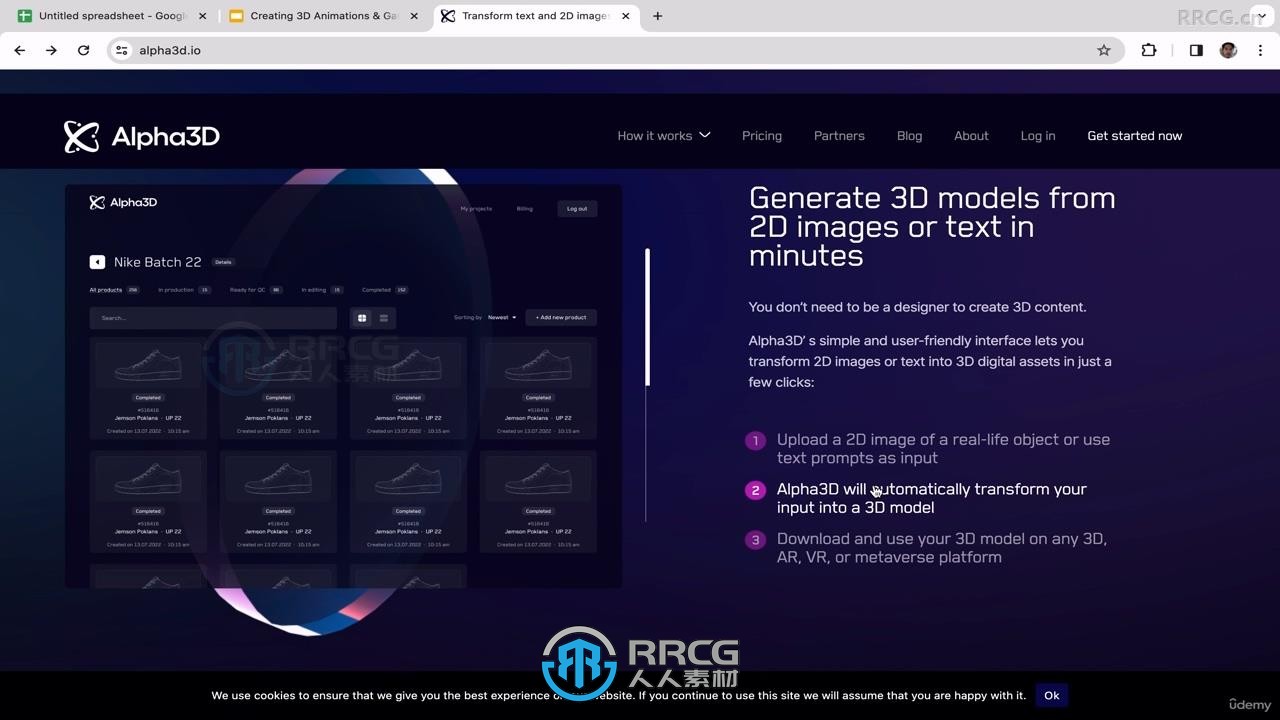Screen dimensions: 1280x720
Task: Select the Completed filter in preview
Action: click(385, 290)
